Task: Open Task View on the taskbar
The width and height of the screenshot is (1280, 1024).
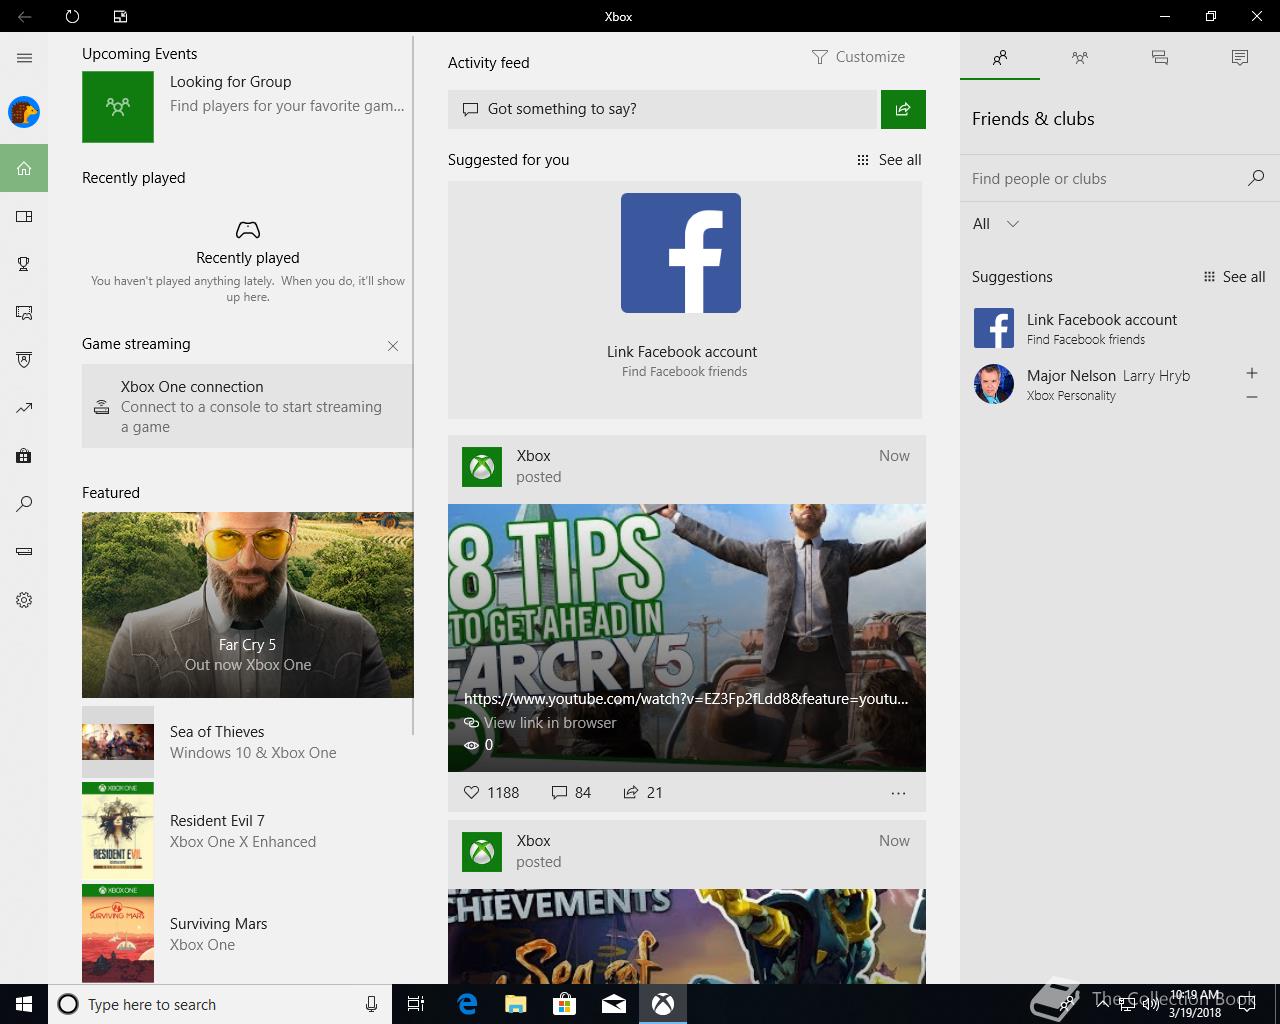Action: 416,1004
